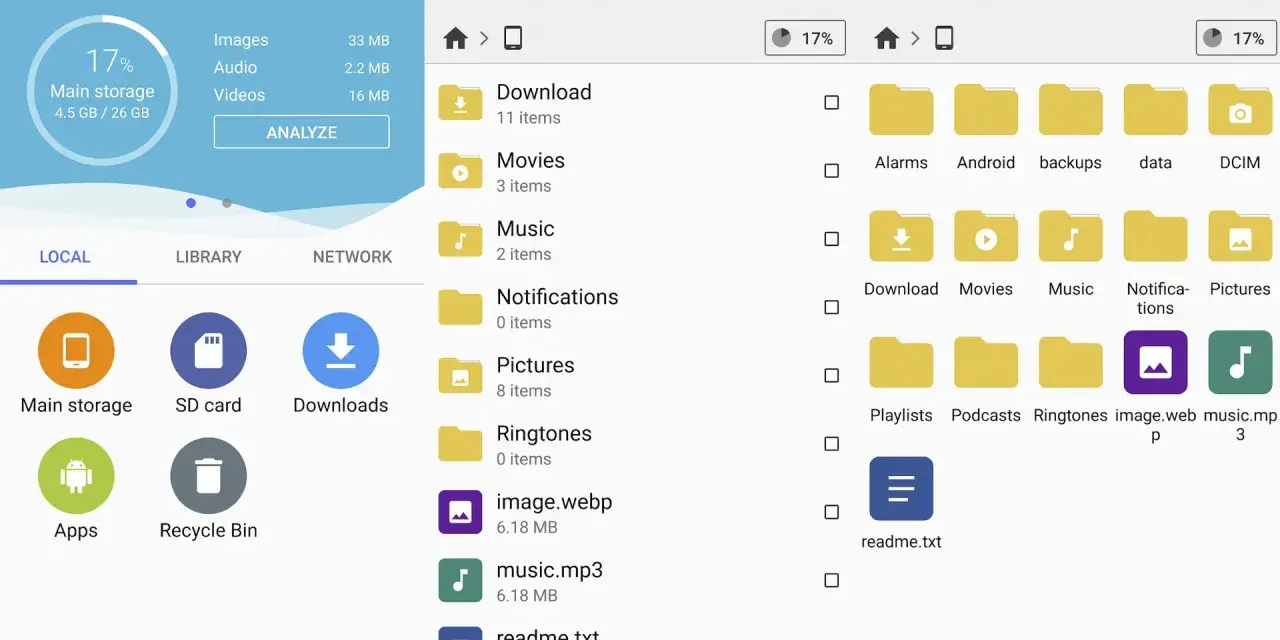Viewport: 1280px width, 640px height.
Task: Open Android folder in grid view
Action: (986, 109)
